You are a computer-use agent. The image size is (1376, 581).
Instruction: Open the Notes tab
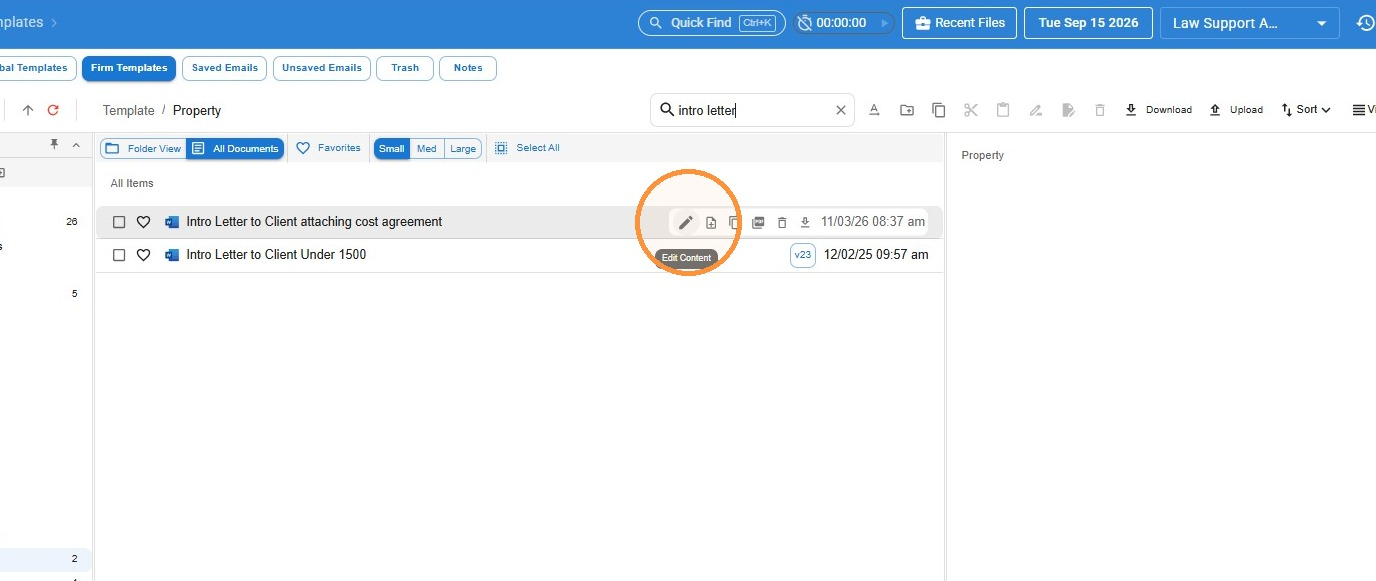click(468, 68)
